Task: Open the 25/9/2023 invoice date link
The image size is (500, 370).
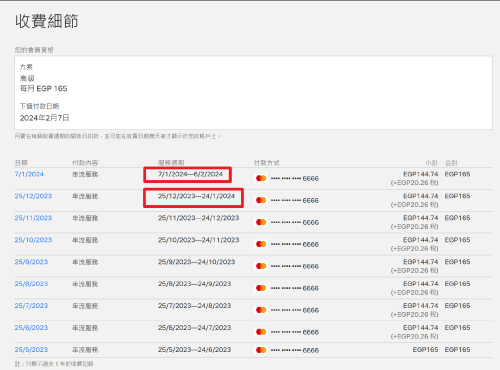Action: tap(31, 262)
